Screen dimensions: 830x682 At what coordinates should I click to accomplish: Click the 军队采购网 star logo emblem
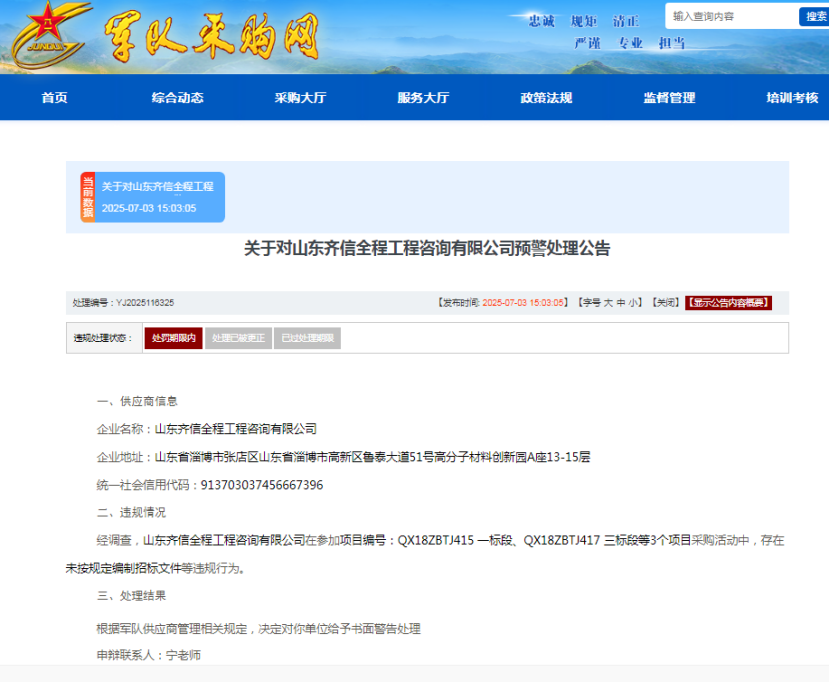click(x=49, y=35)
